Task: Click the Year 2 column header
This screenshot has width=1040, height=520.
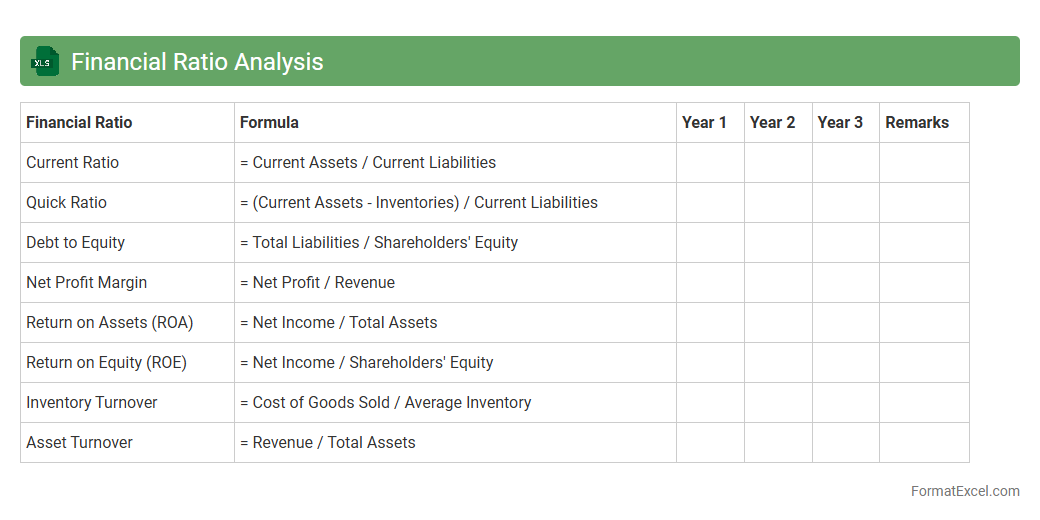Action: tap(773, 123)
